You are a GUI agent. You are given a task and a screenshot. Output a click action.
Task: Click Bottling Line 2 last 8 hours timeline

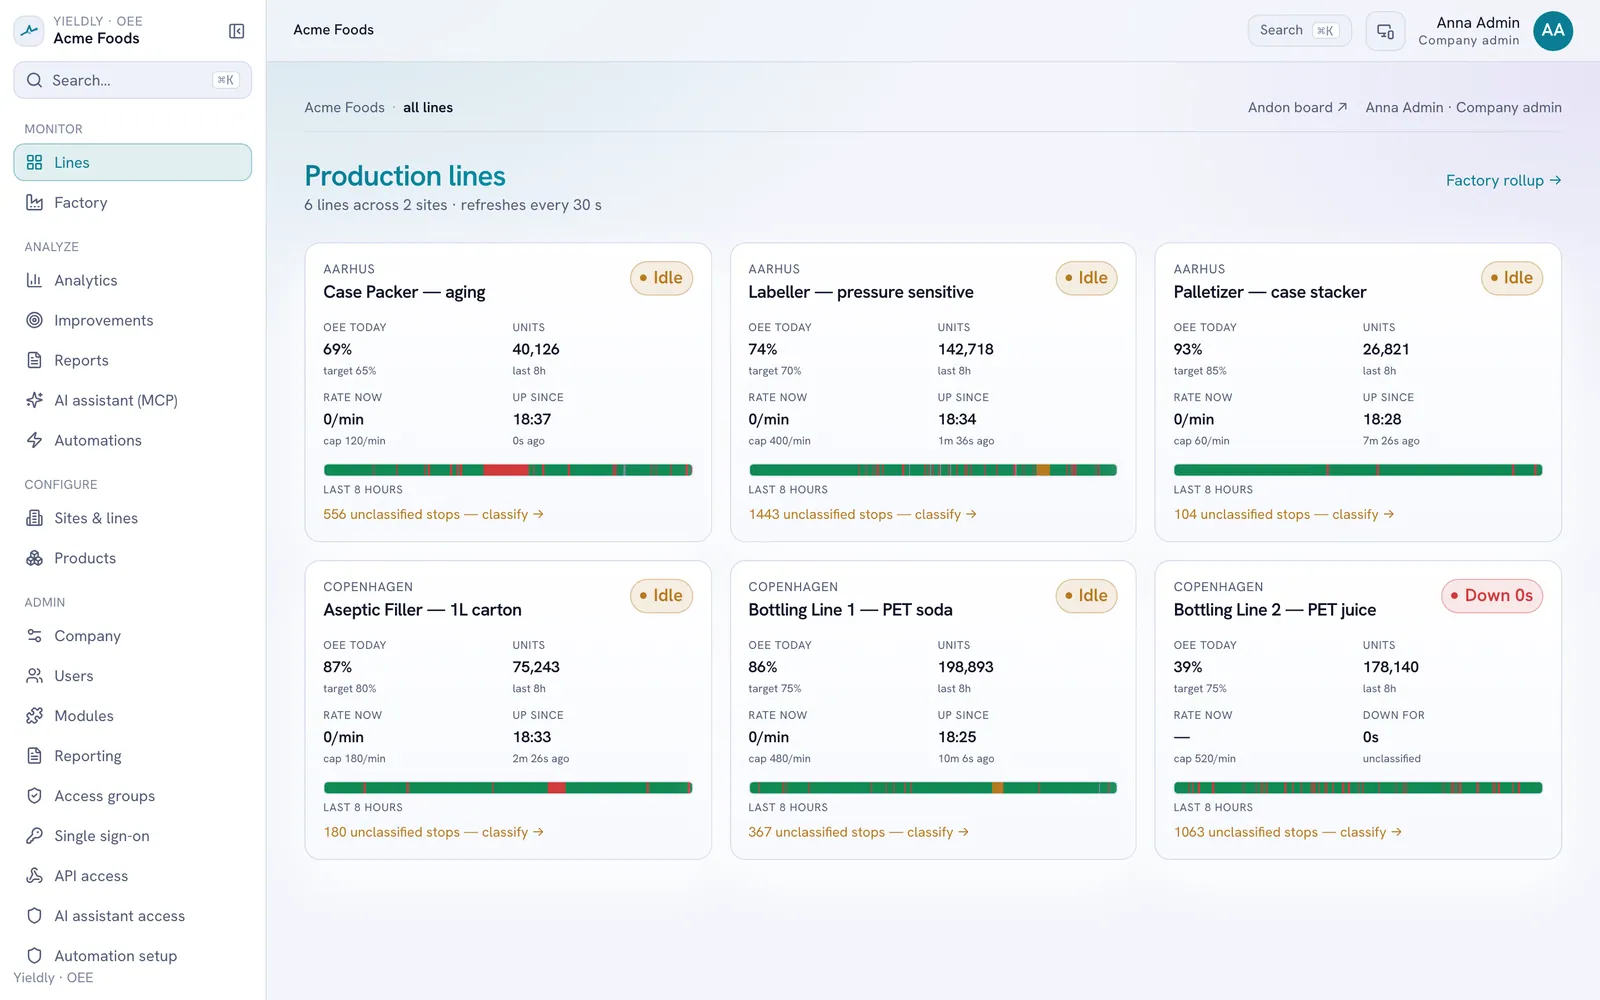point(1358,788)
